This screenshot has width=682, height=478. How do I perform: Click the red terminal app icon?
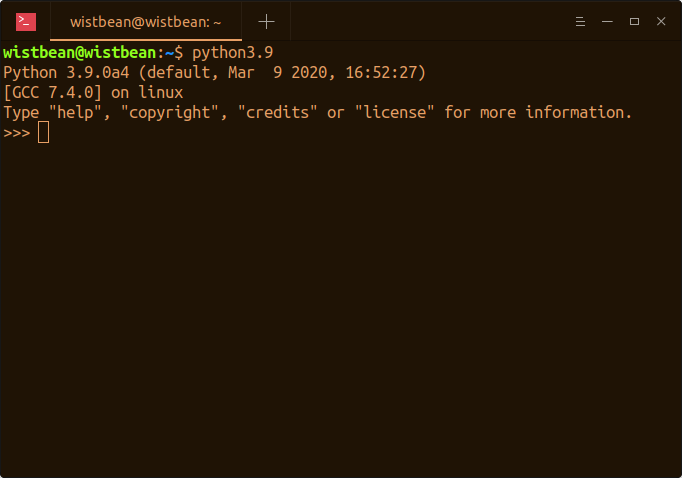26,22
